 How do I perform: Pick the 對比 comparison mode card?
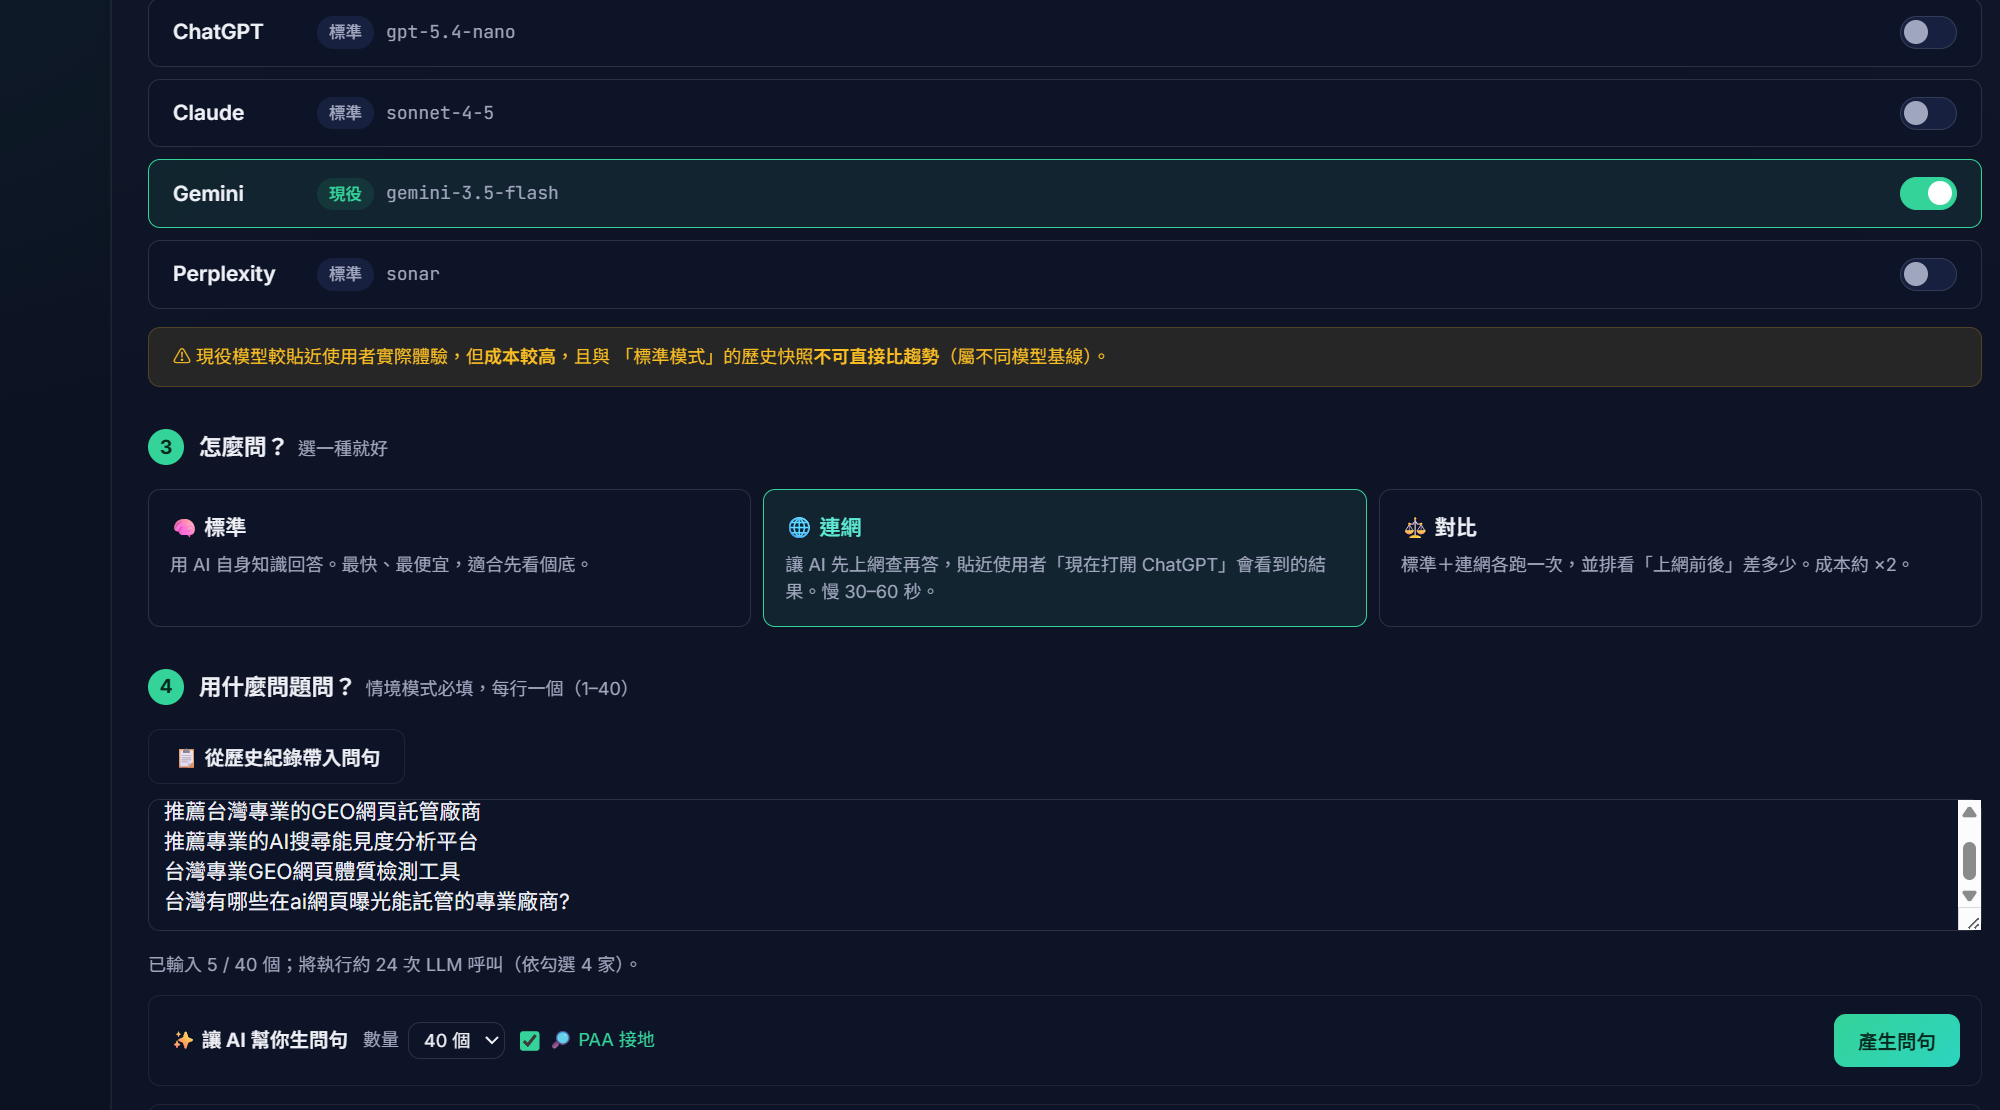pos(1680,558)
